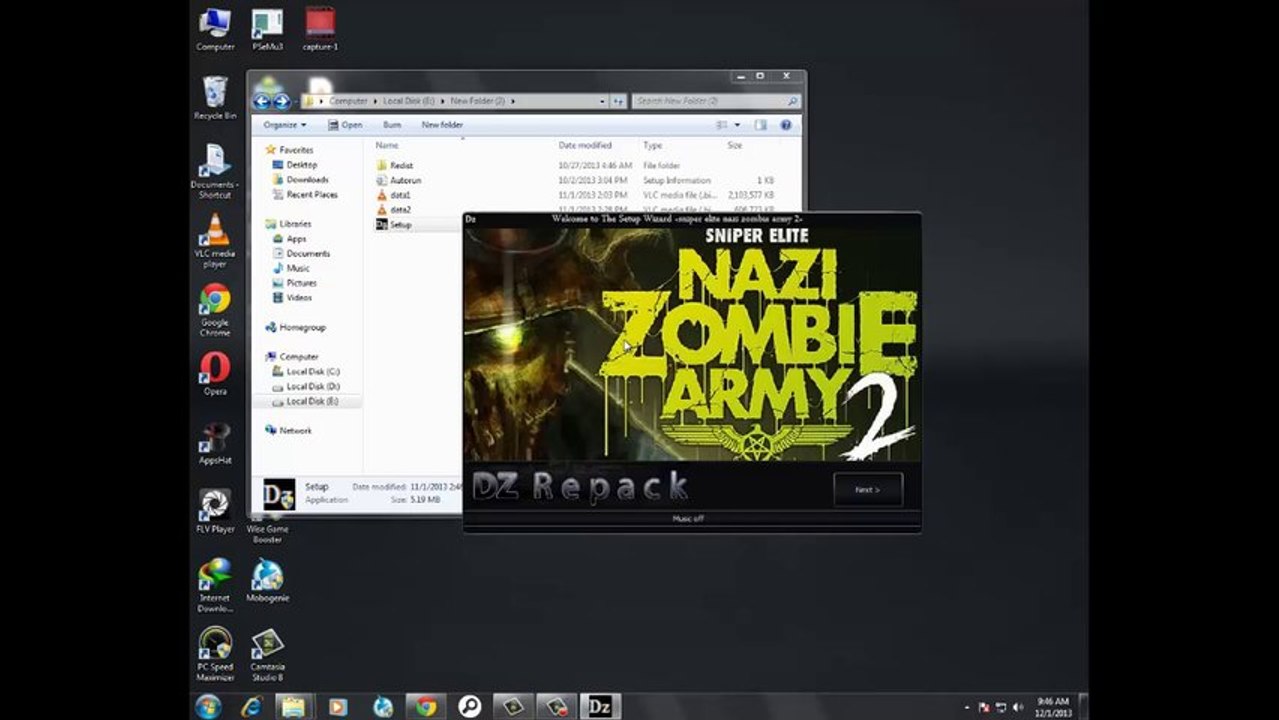Click Computer in the address bar path
1279x720 pixels.
(349, 101)
